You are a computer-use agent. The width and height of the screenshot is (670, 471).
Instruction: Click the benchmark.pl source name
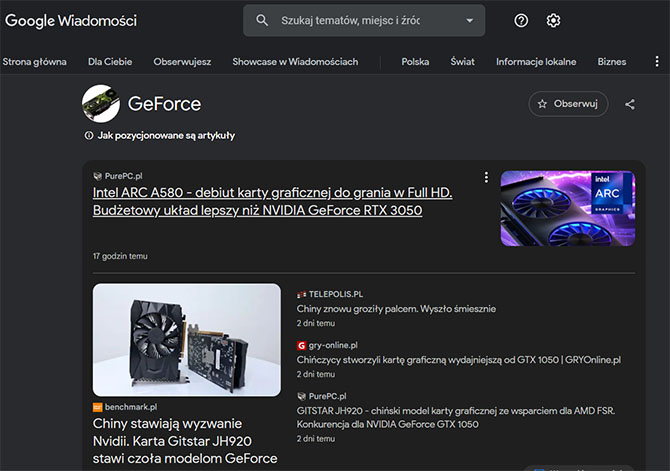pos(131,407)
